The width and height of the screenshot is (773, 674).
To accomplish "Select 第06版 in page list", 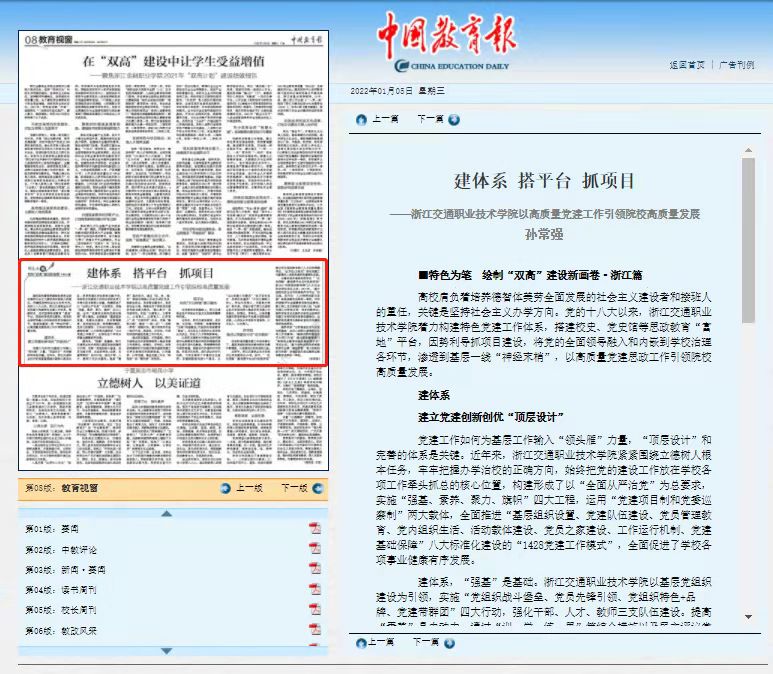I will coord(61,631).
